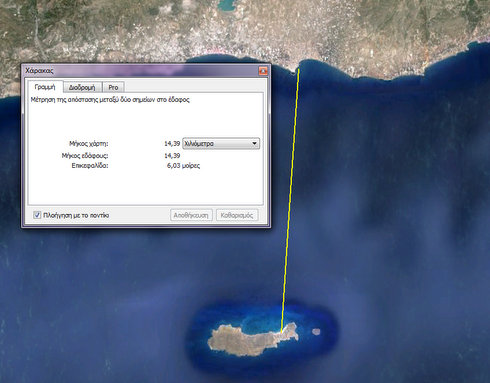Click the Επικεφαλίδα: label

(90, 166)
